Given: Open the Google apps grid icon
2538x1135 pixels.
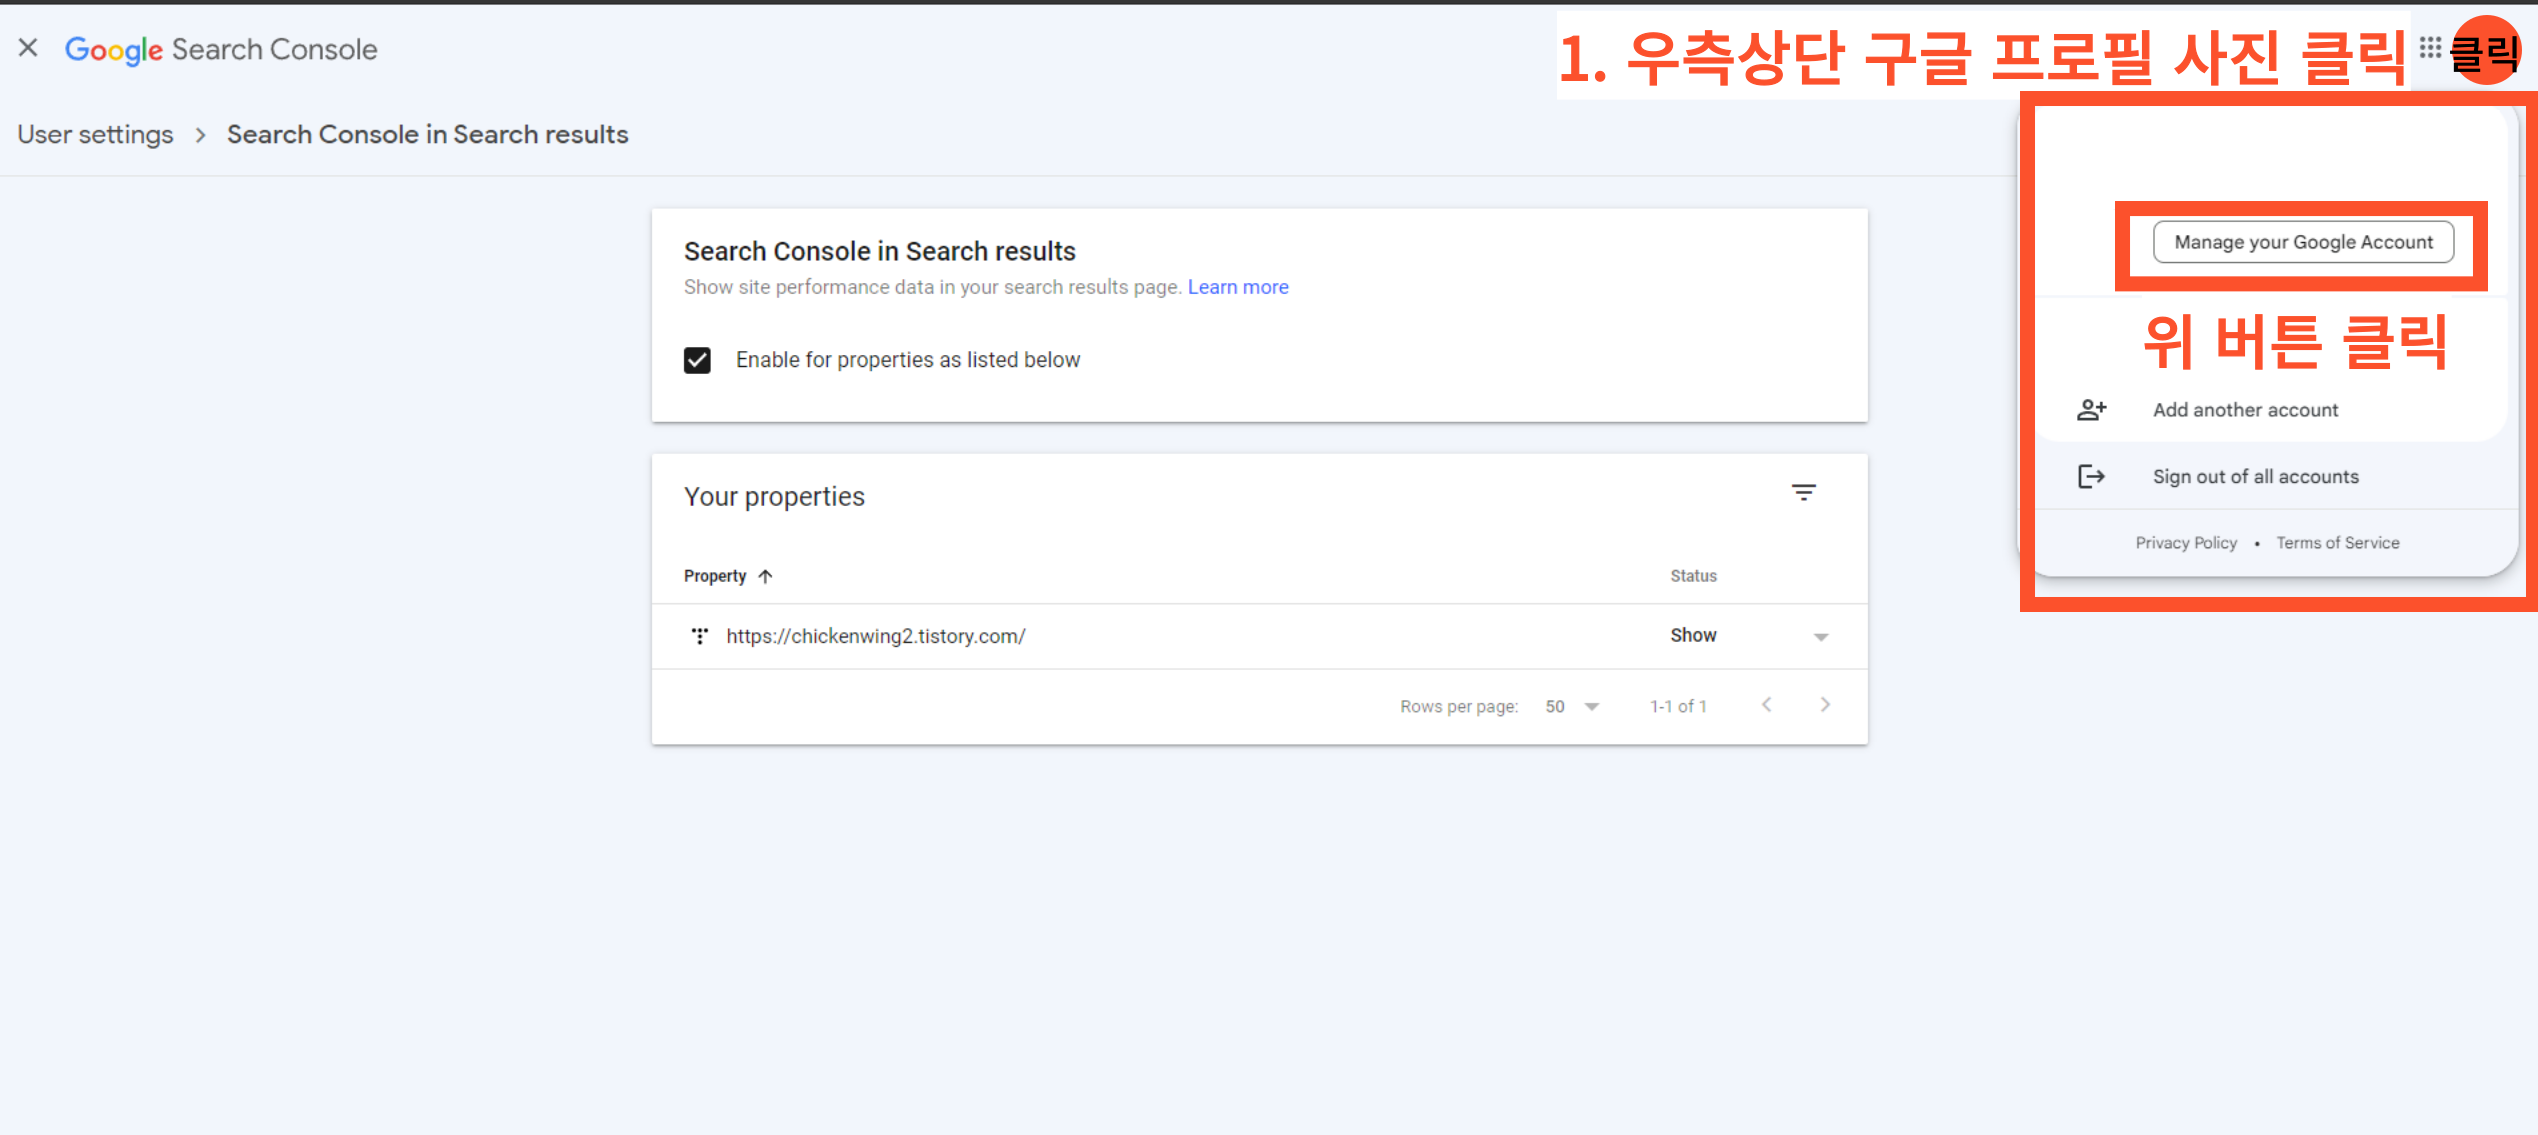Looking at the screenshot, I should point(2430,48).
